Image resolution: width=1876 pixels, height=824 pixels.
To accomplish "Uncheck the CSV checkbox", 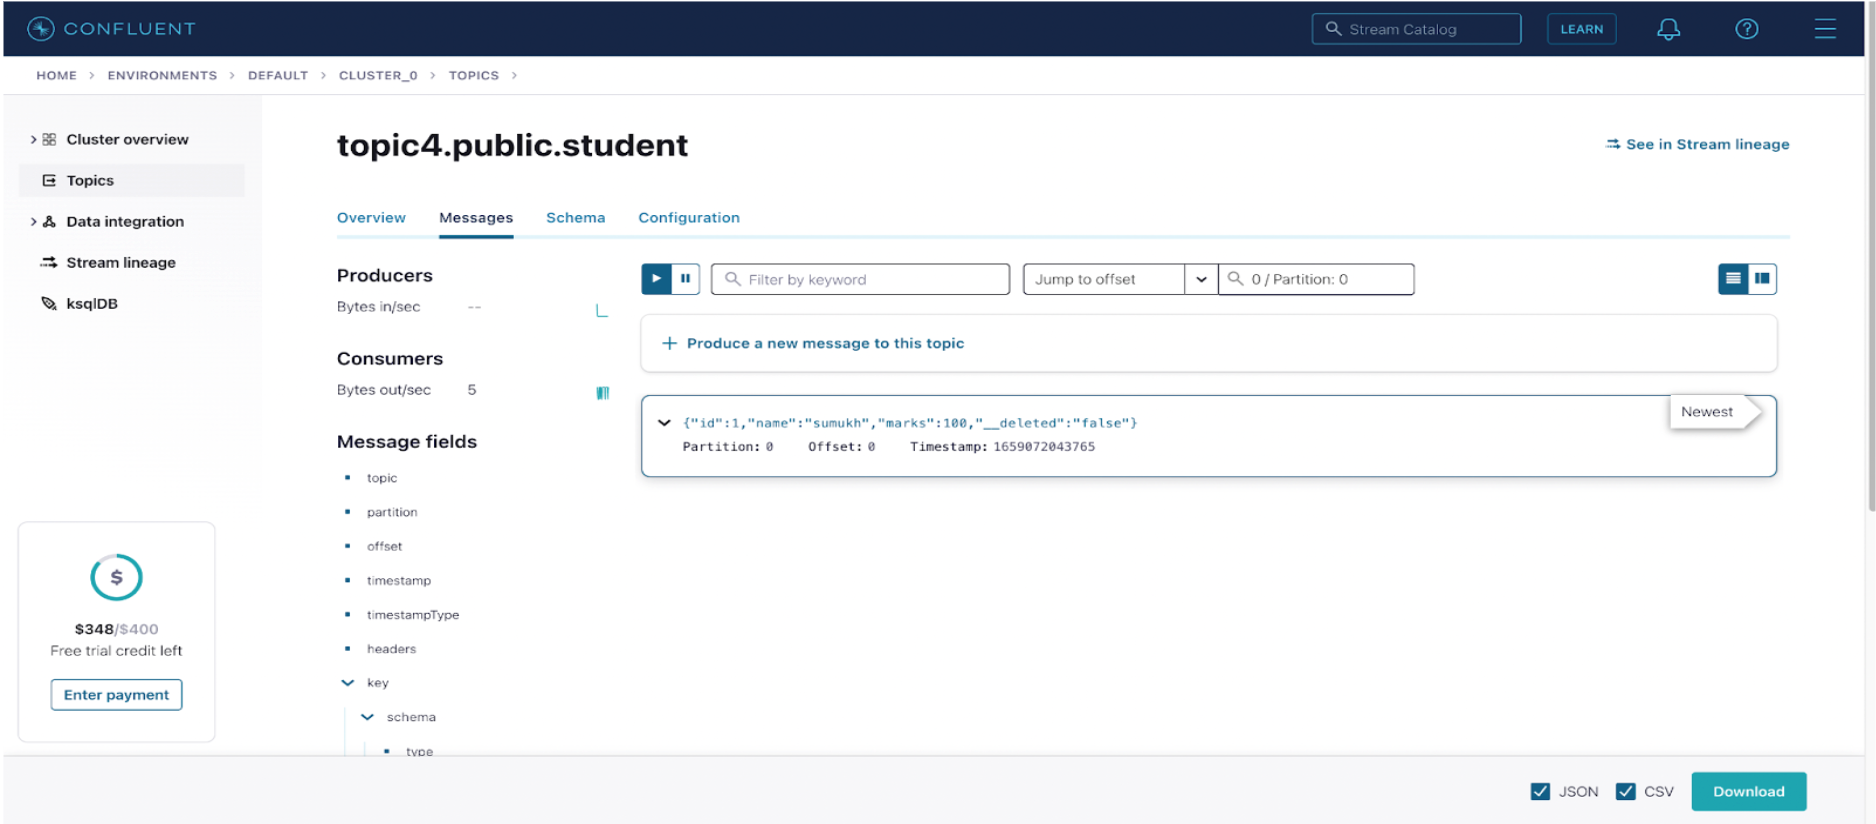I will pyautogui.click(x=1625, y=791).
